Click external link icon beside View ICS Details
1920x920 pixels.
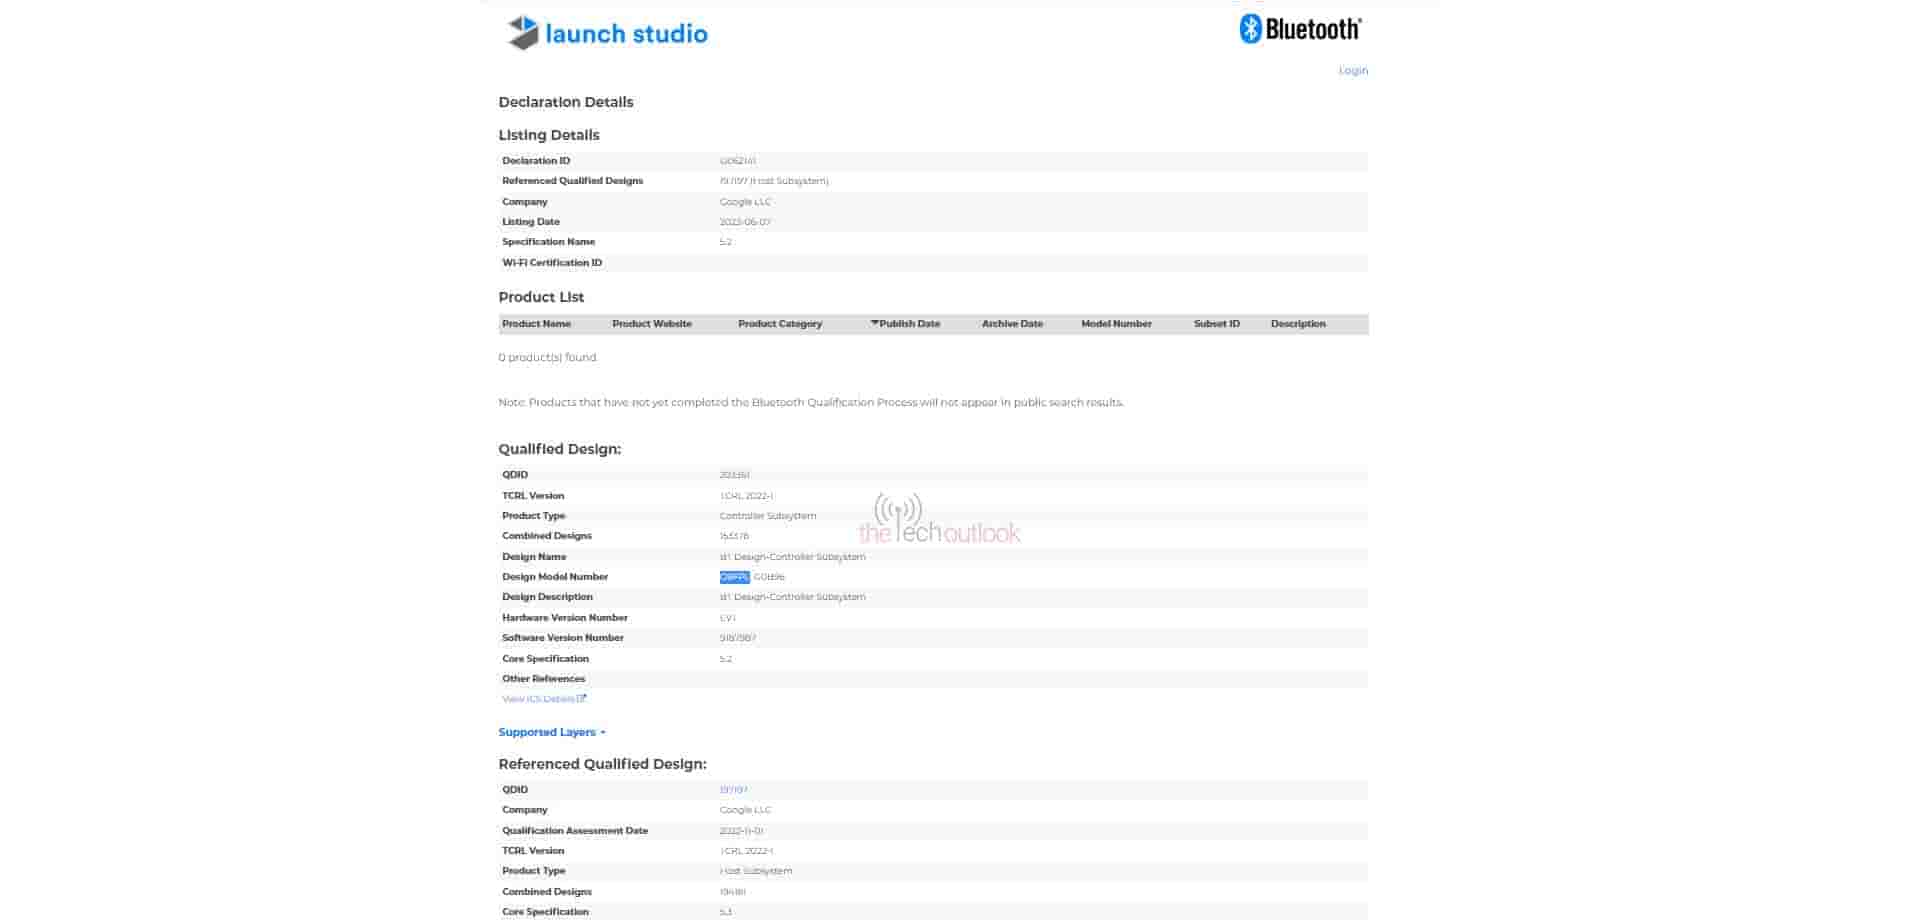(582, 699)
